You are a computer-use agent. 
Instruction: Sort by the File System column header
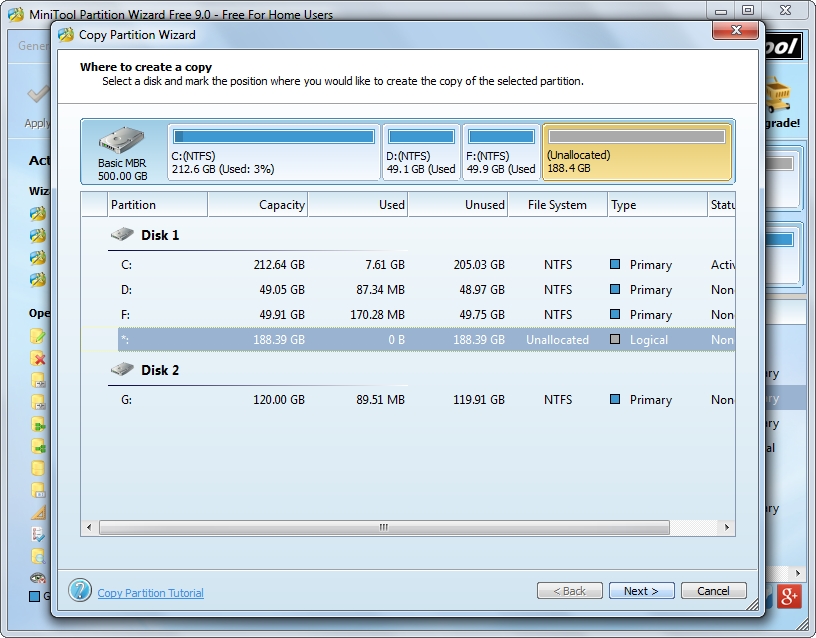(x=558, y=205)
